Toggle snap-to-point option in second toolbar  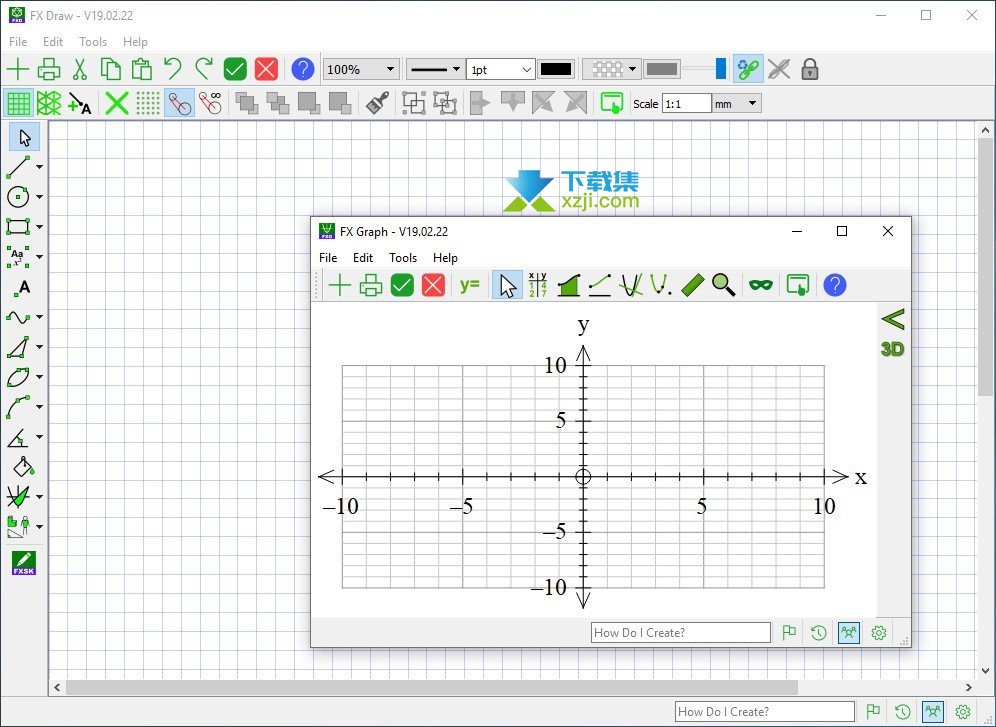point(180,103)
